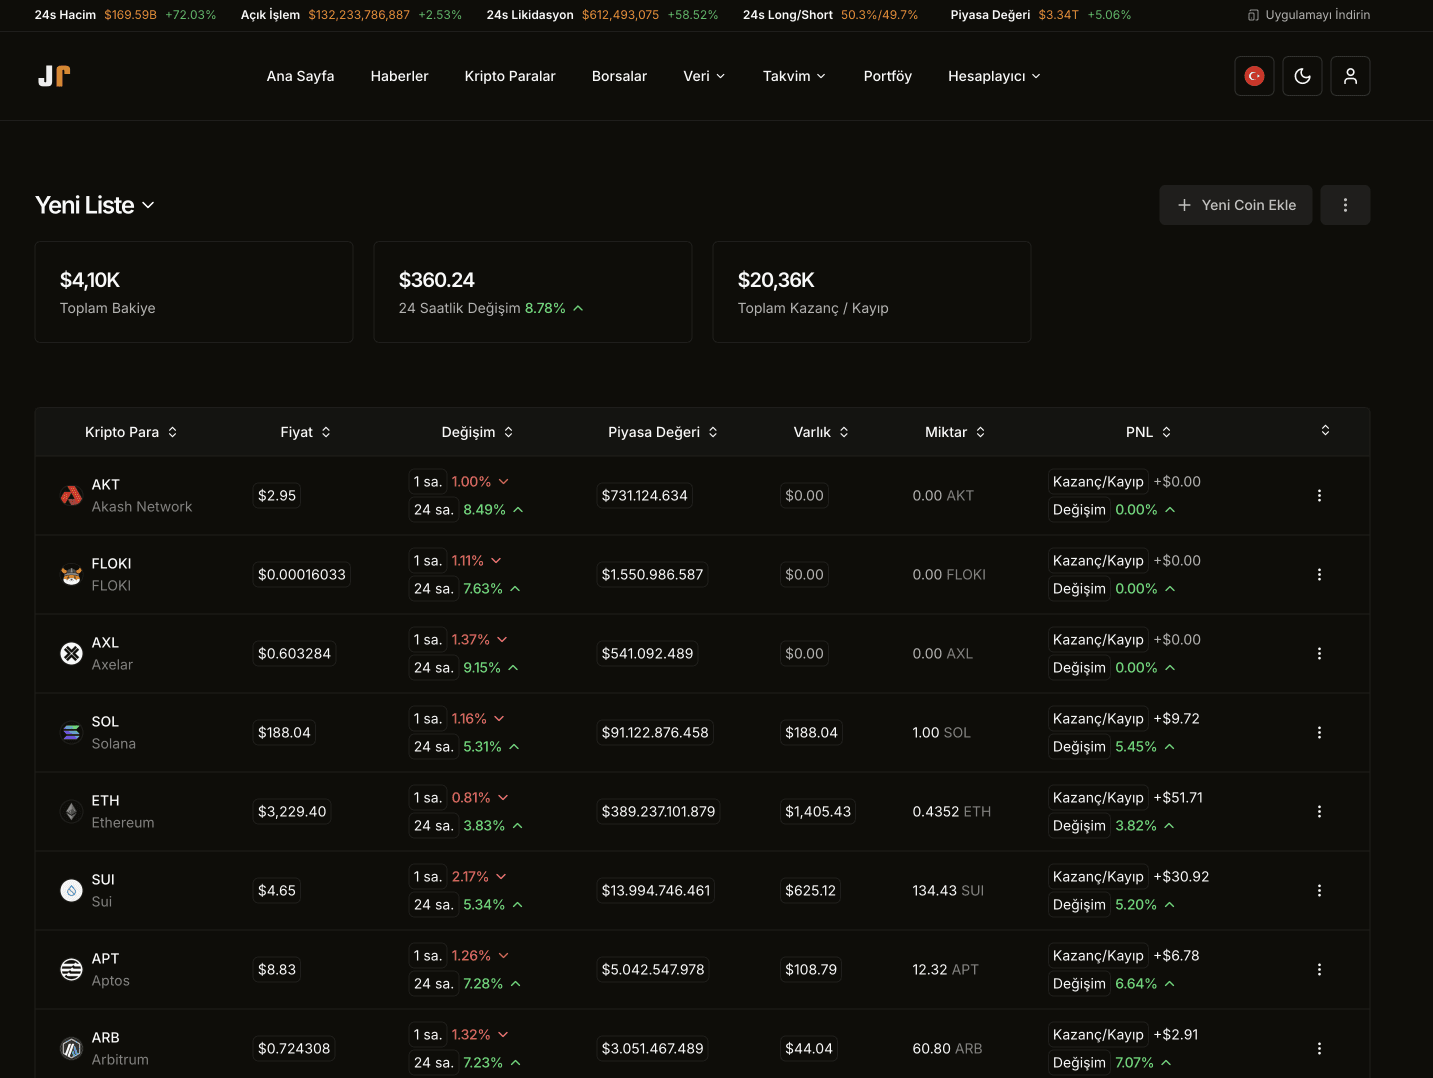Click the ARB Arbitrum coin icon
1433x1078 pixels.
71,1048
